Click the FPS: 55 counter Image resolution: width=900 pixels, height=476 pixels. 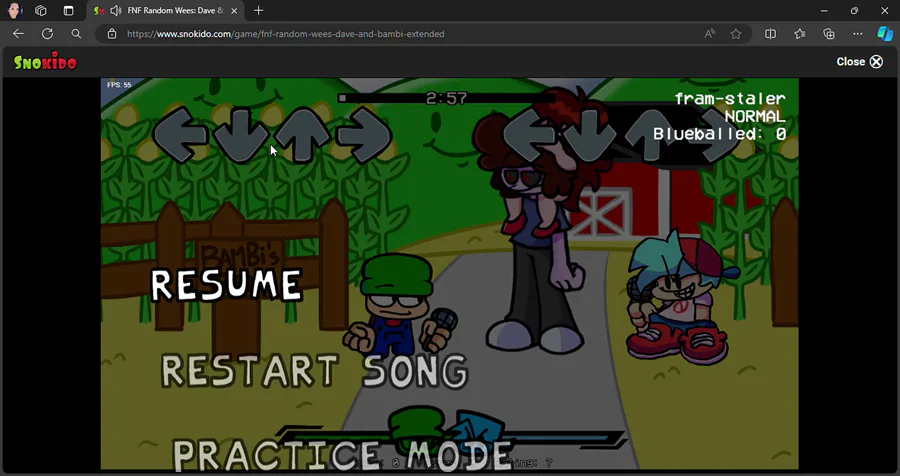[119, 85]
